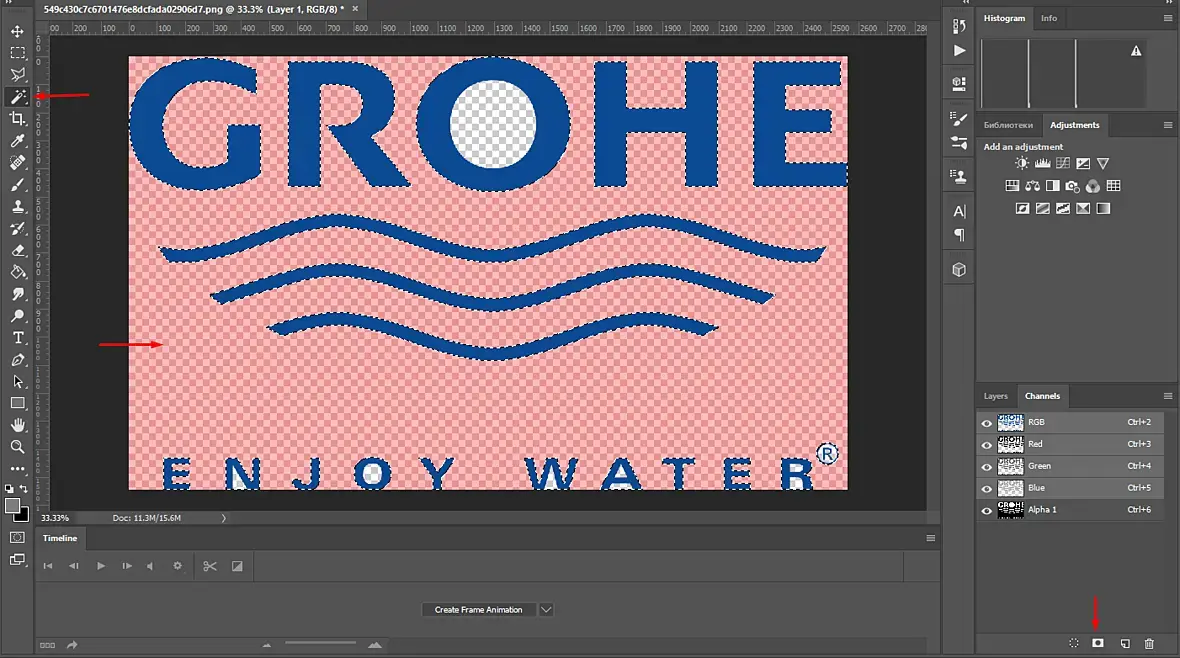The height and width of the screenshot is (658, 1180).
Task: Select the Path Selection tool
Action: tap(17, 382)
